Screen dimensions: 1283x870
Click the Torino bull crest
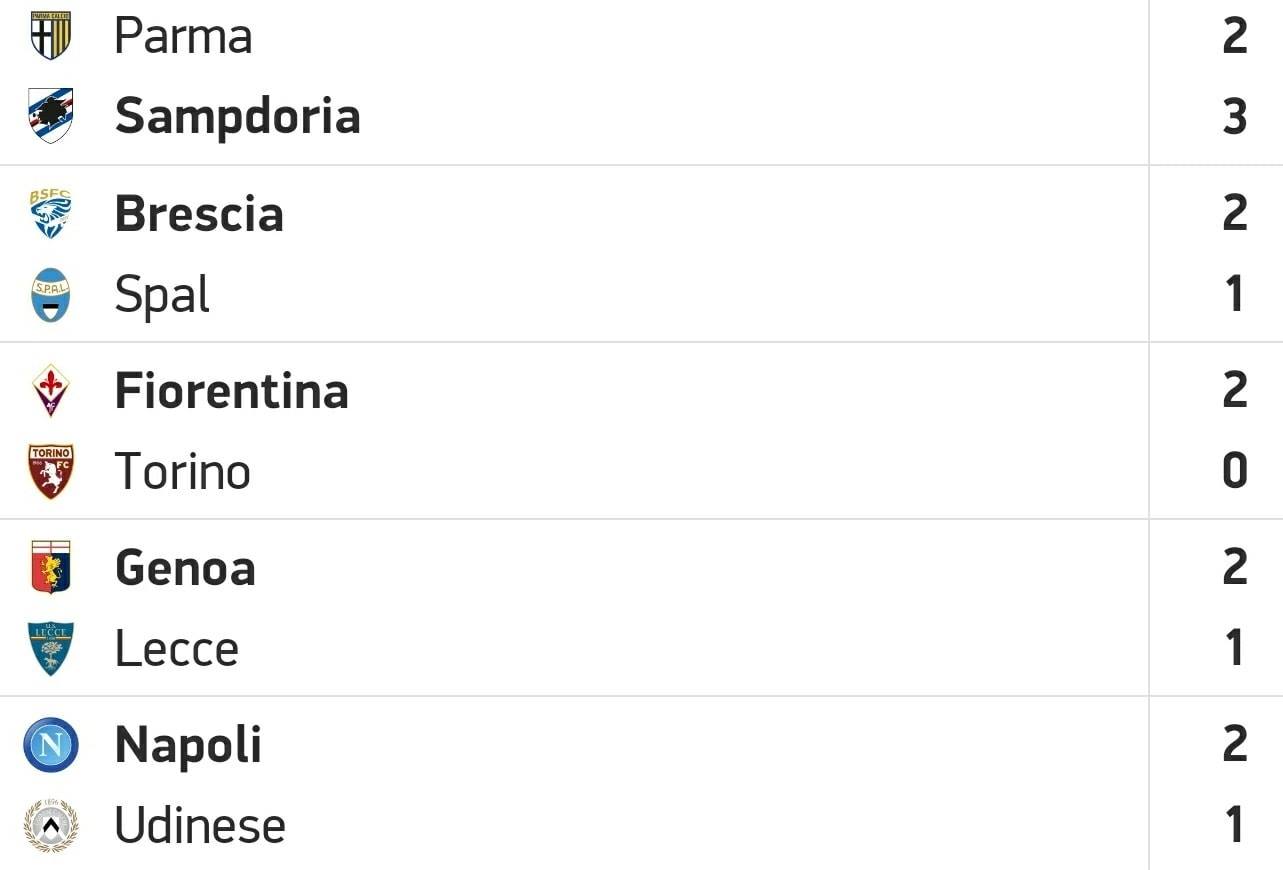[x=51, y=471]
